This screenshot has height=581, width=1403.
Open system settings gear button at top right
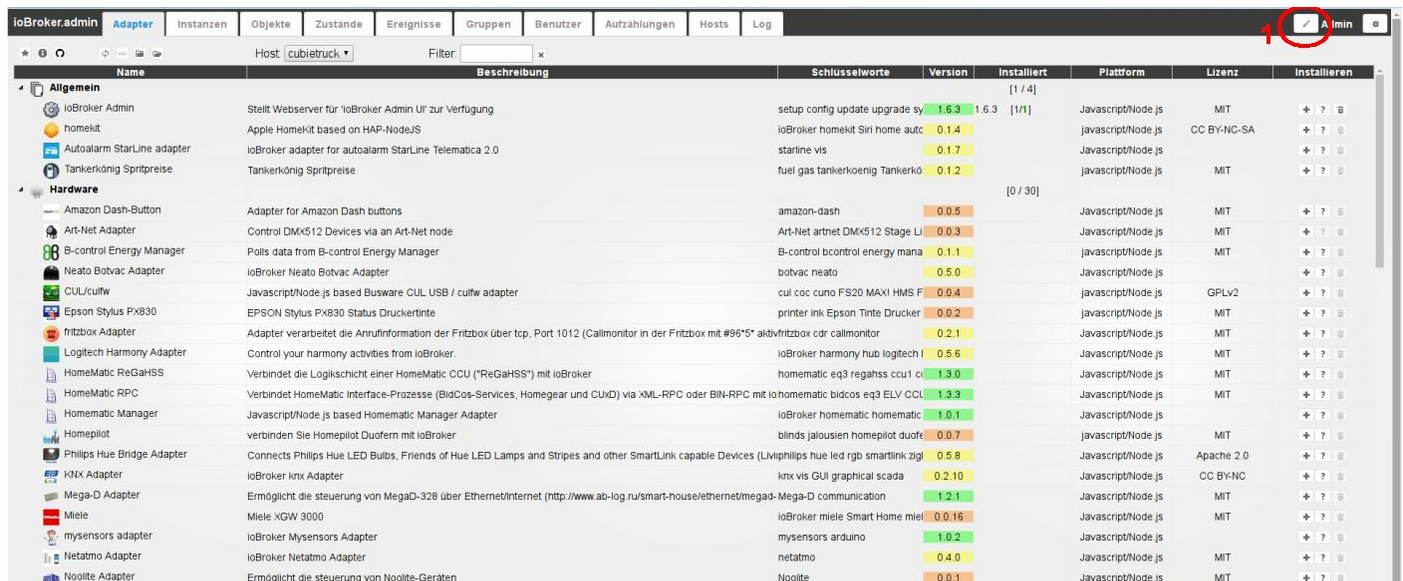[x=1375, y=24]
